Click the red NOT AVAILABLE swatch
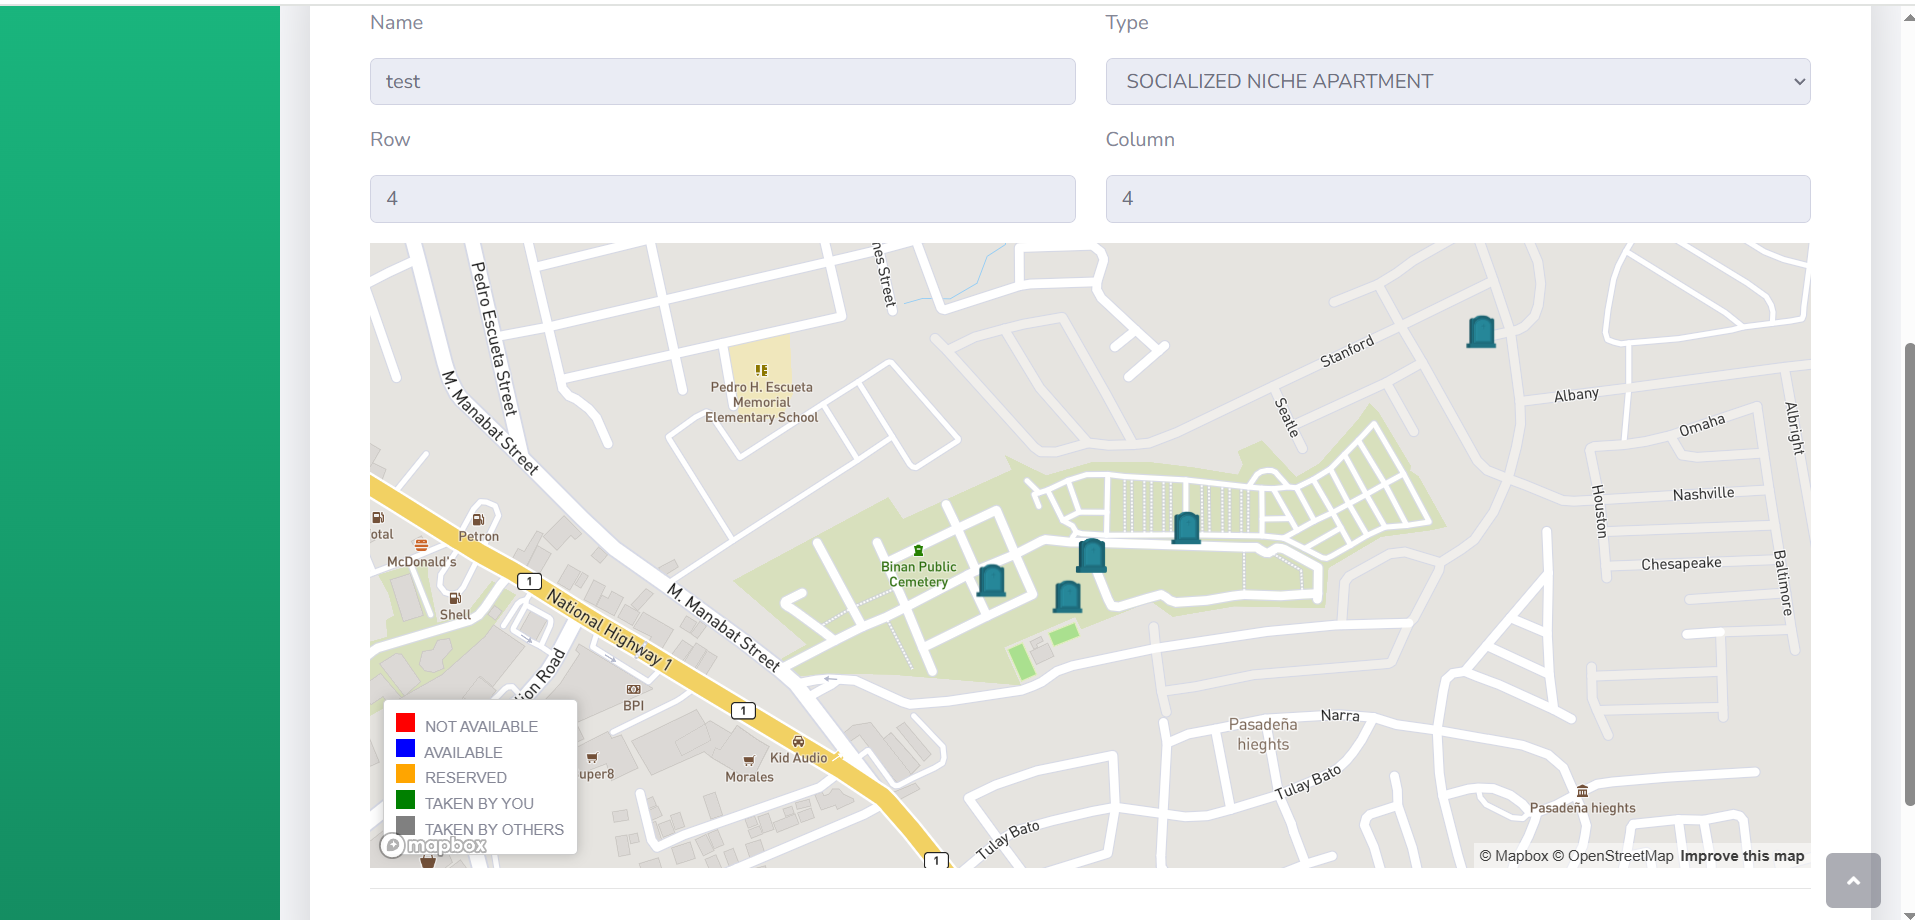Screen dimensions: 1915x920 coord(405,722)
